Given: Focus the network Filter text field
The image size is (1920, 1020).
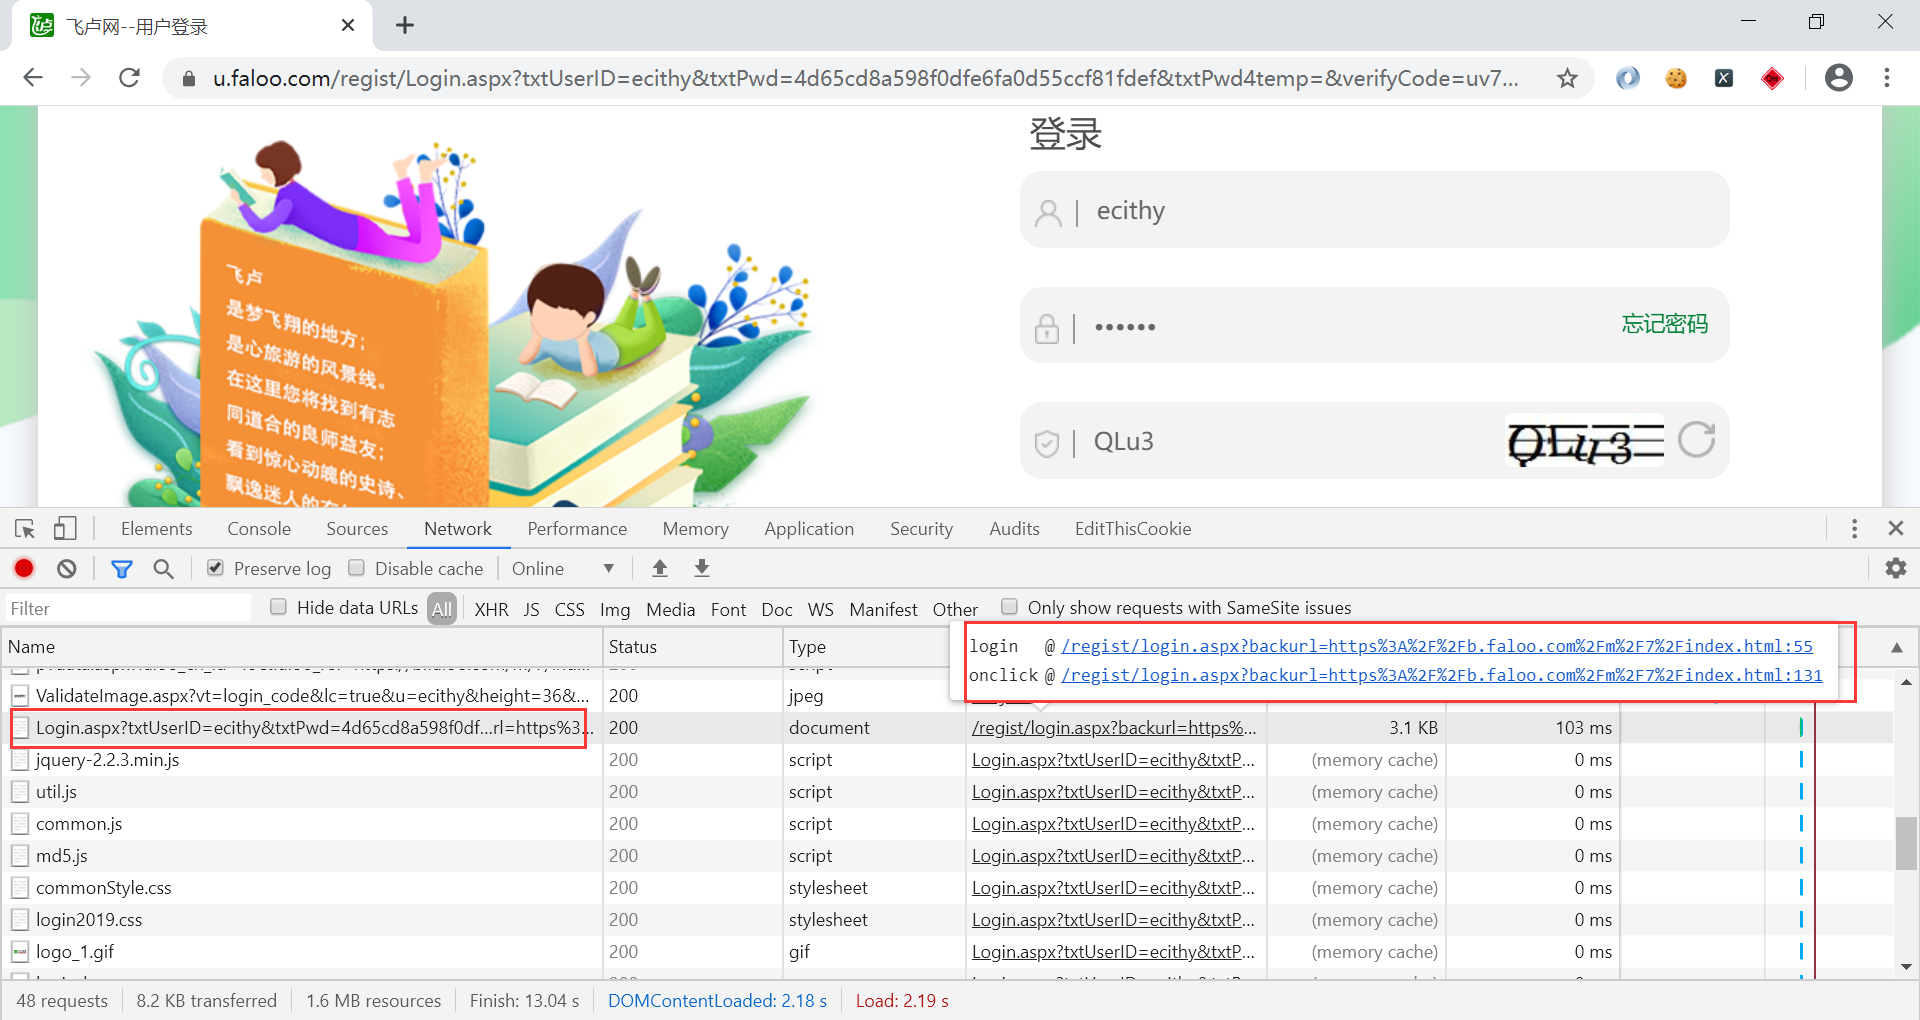Looking at the screenshot, I should click(x=129, y=608).
